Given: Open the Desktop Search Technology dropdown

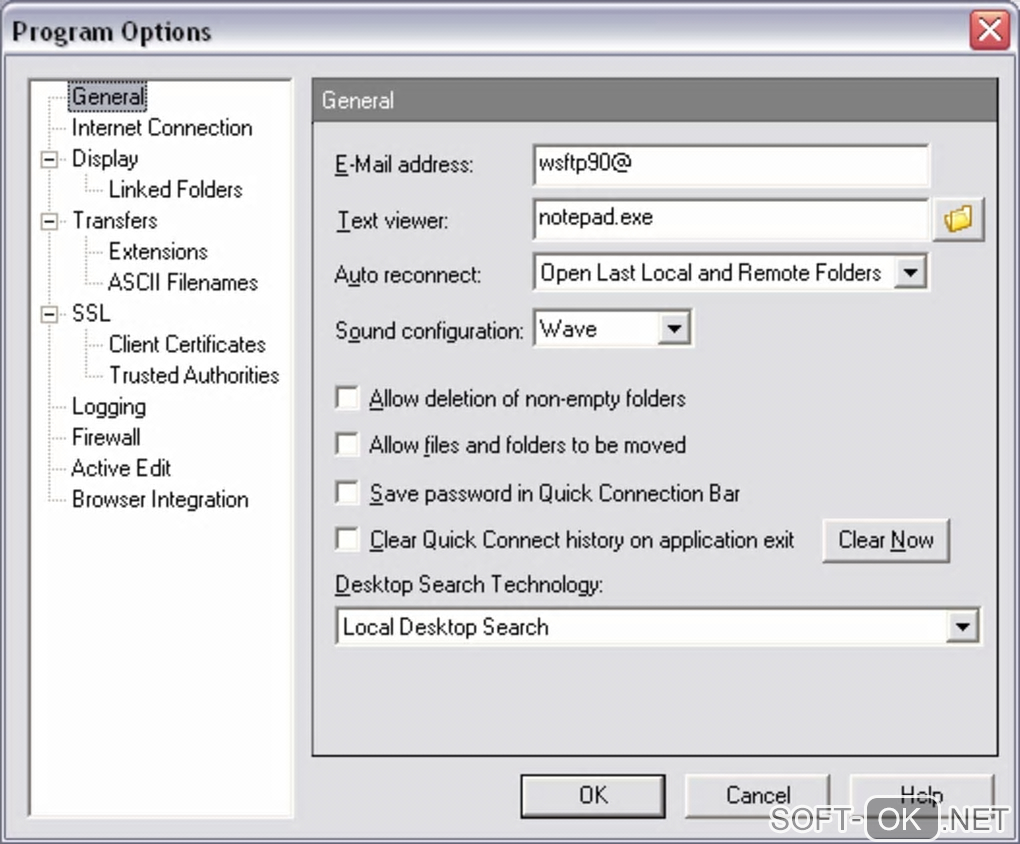Looking at the screenshot, I should [962, 627].
